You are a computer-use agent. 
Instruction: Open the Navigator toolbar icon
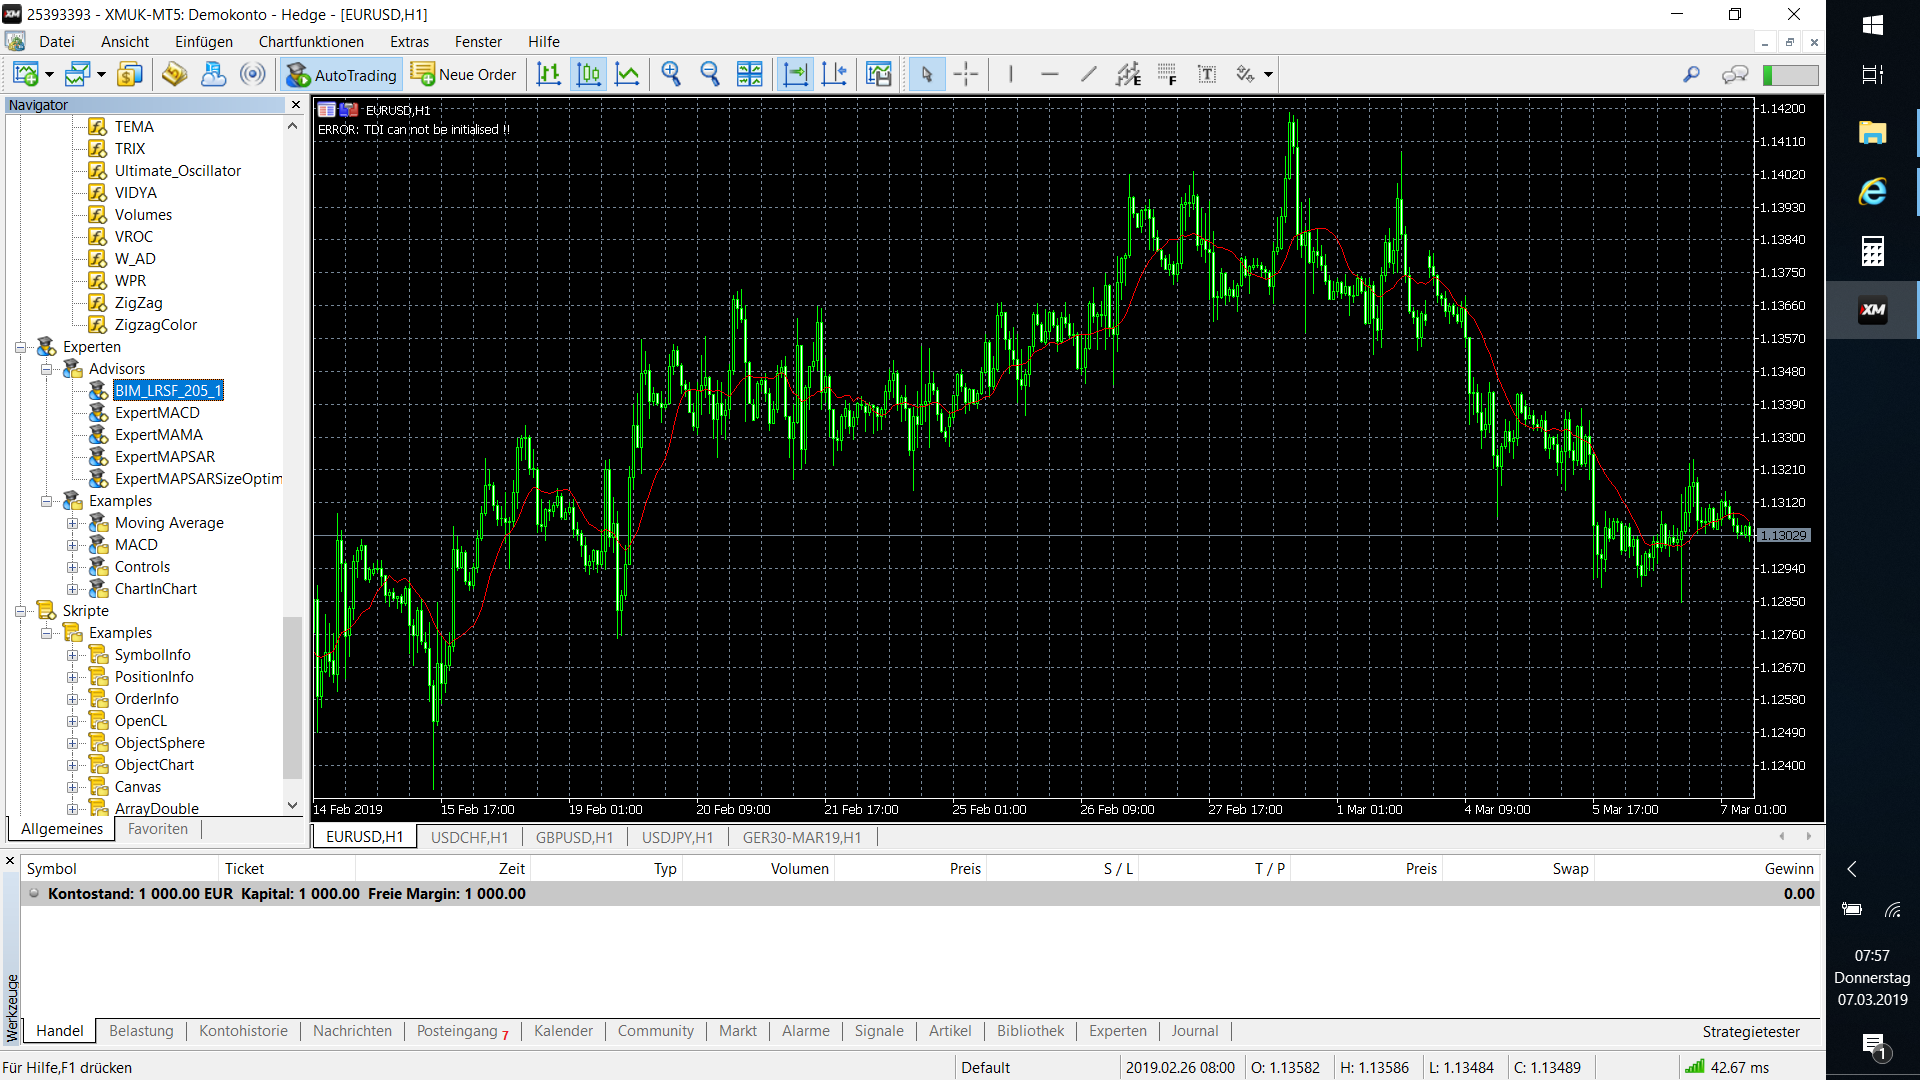point(130,74)
